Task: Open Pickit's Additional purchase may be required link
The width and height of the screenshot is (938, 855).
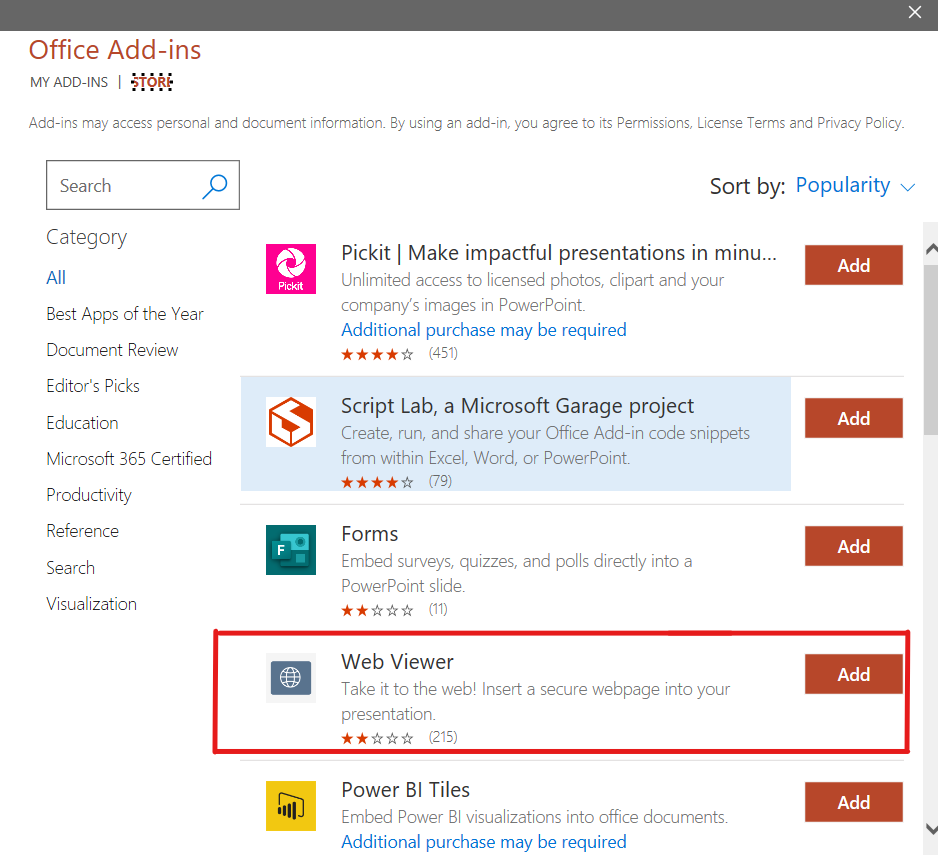Action: pyautogui.click(x=484, y=330)
